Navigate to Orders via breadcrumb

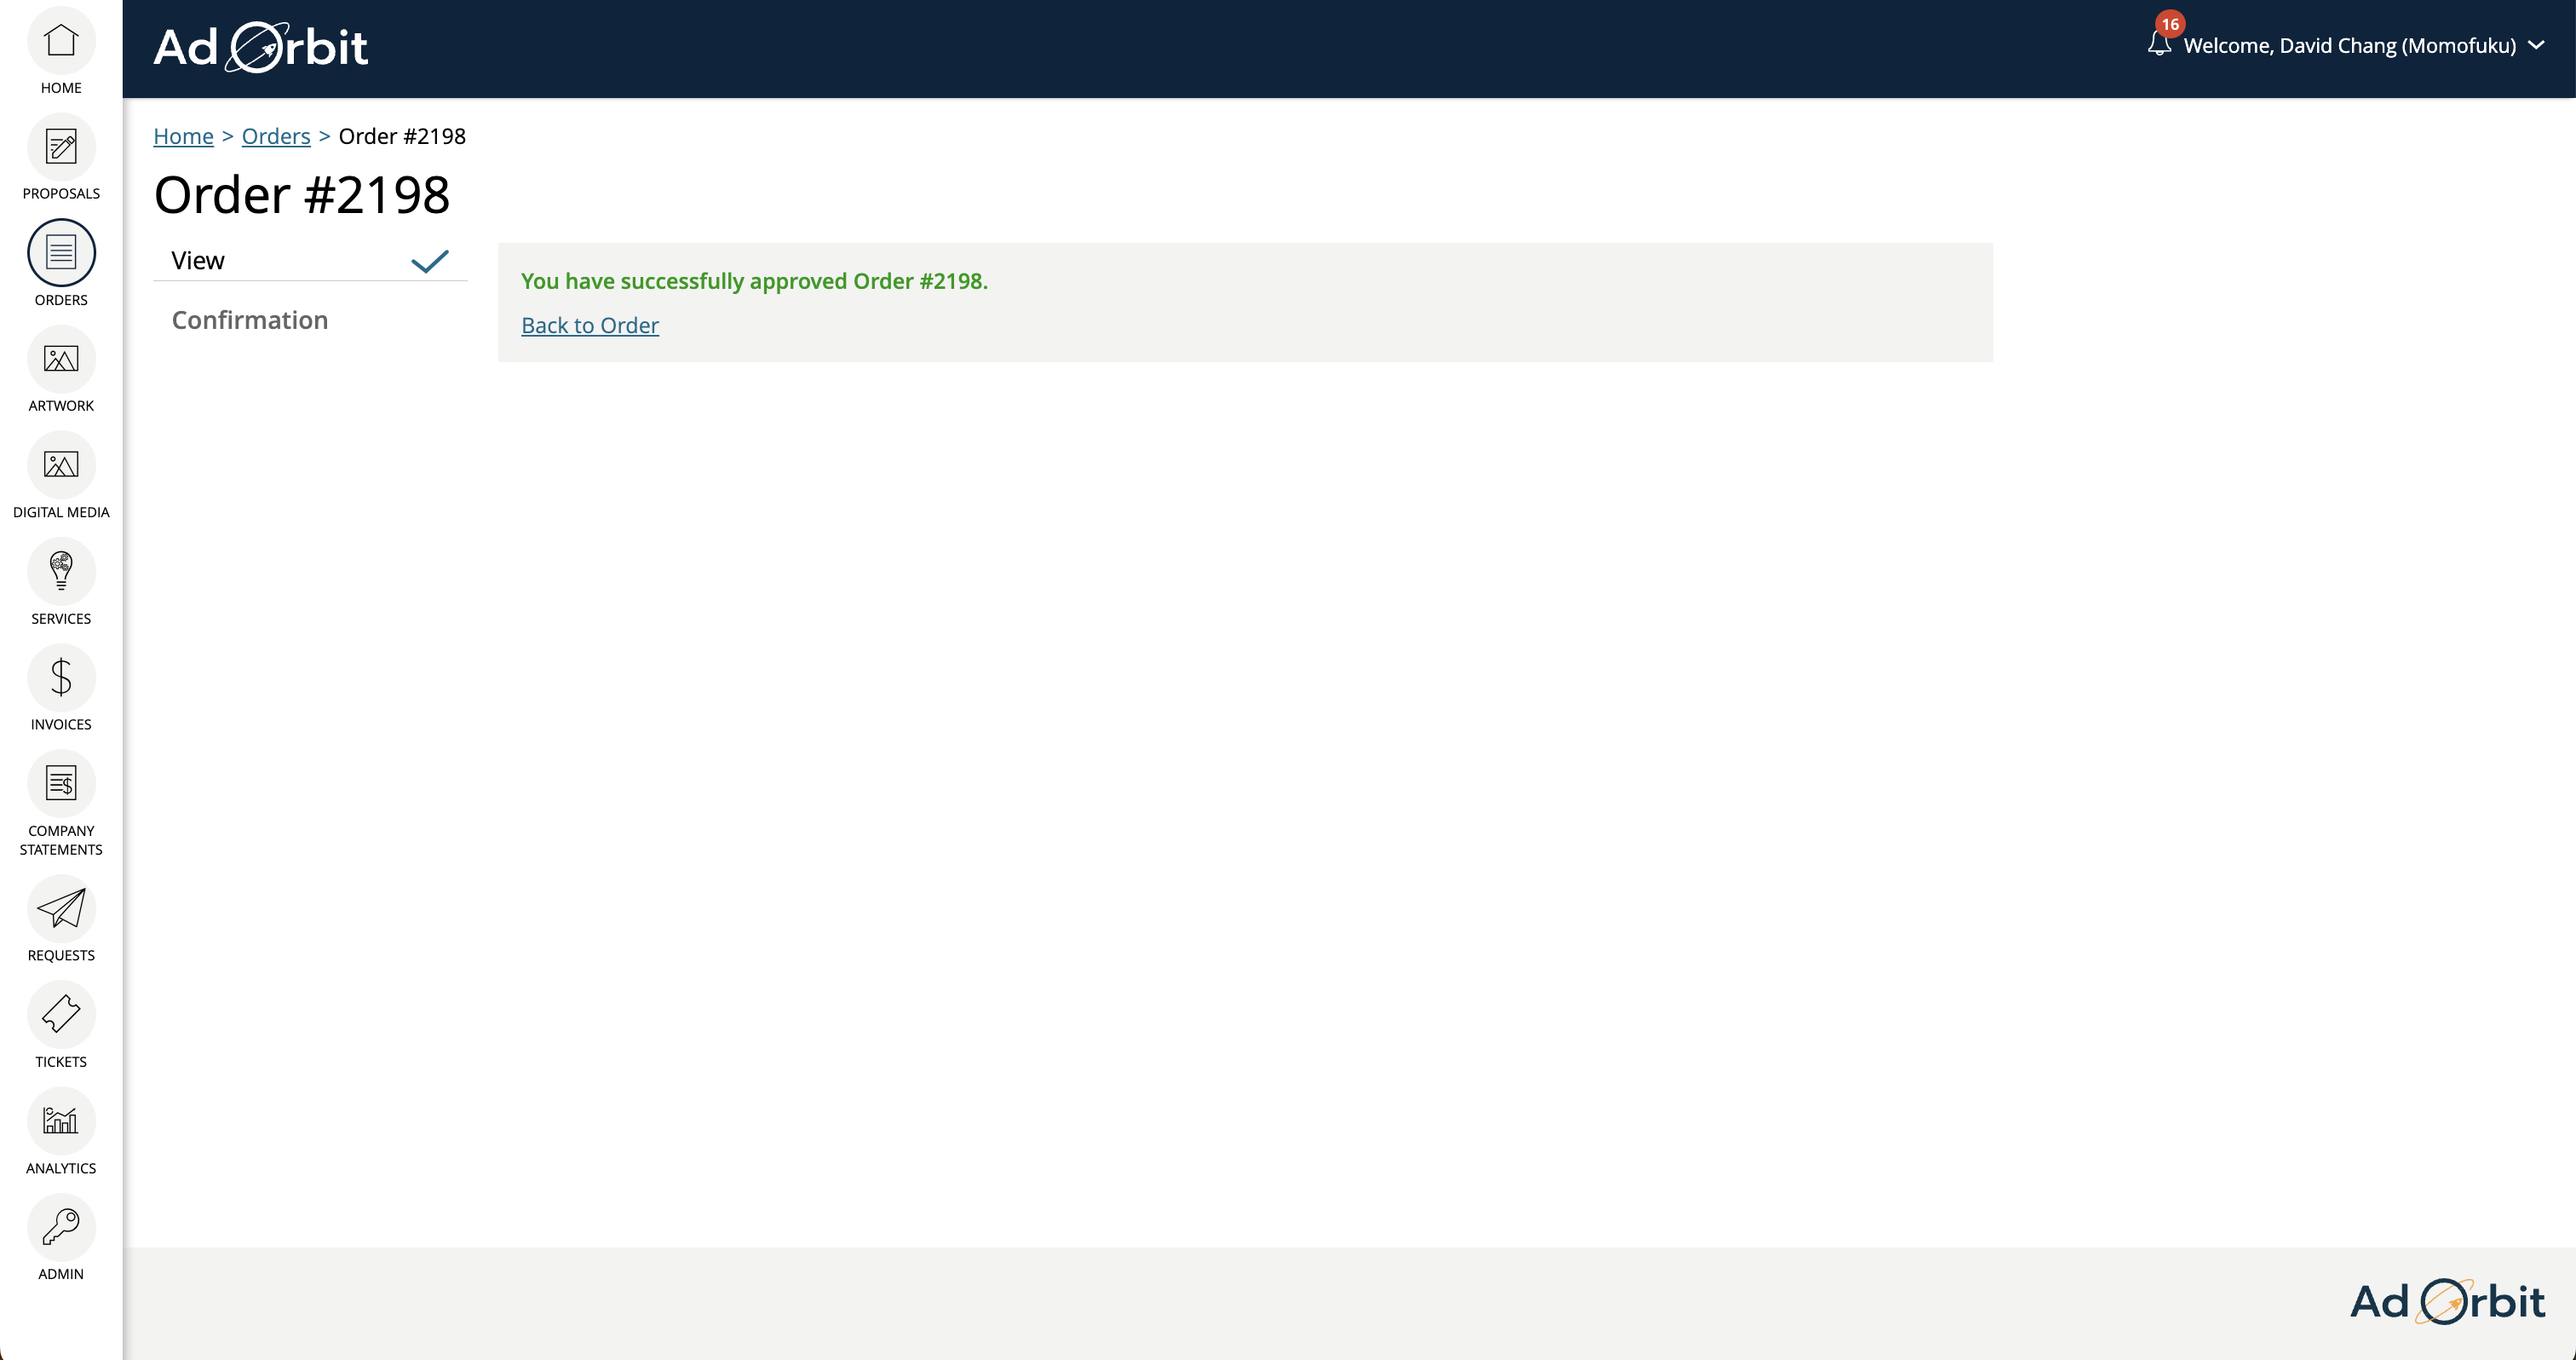(x=276, y=136)
